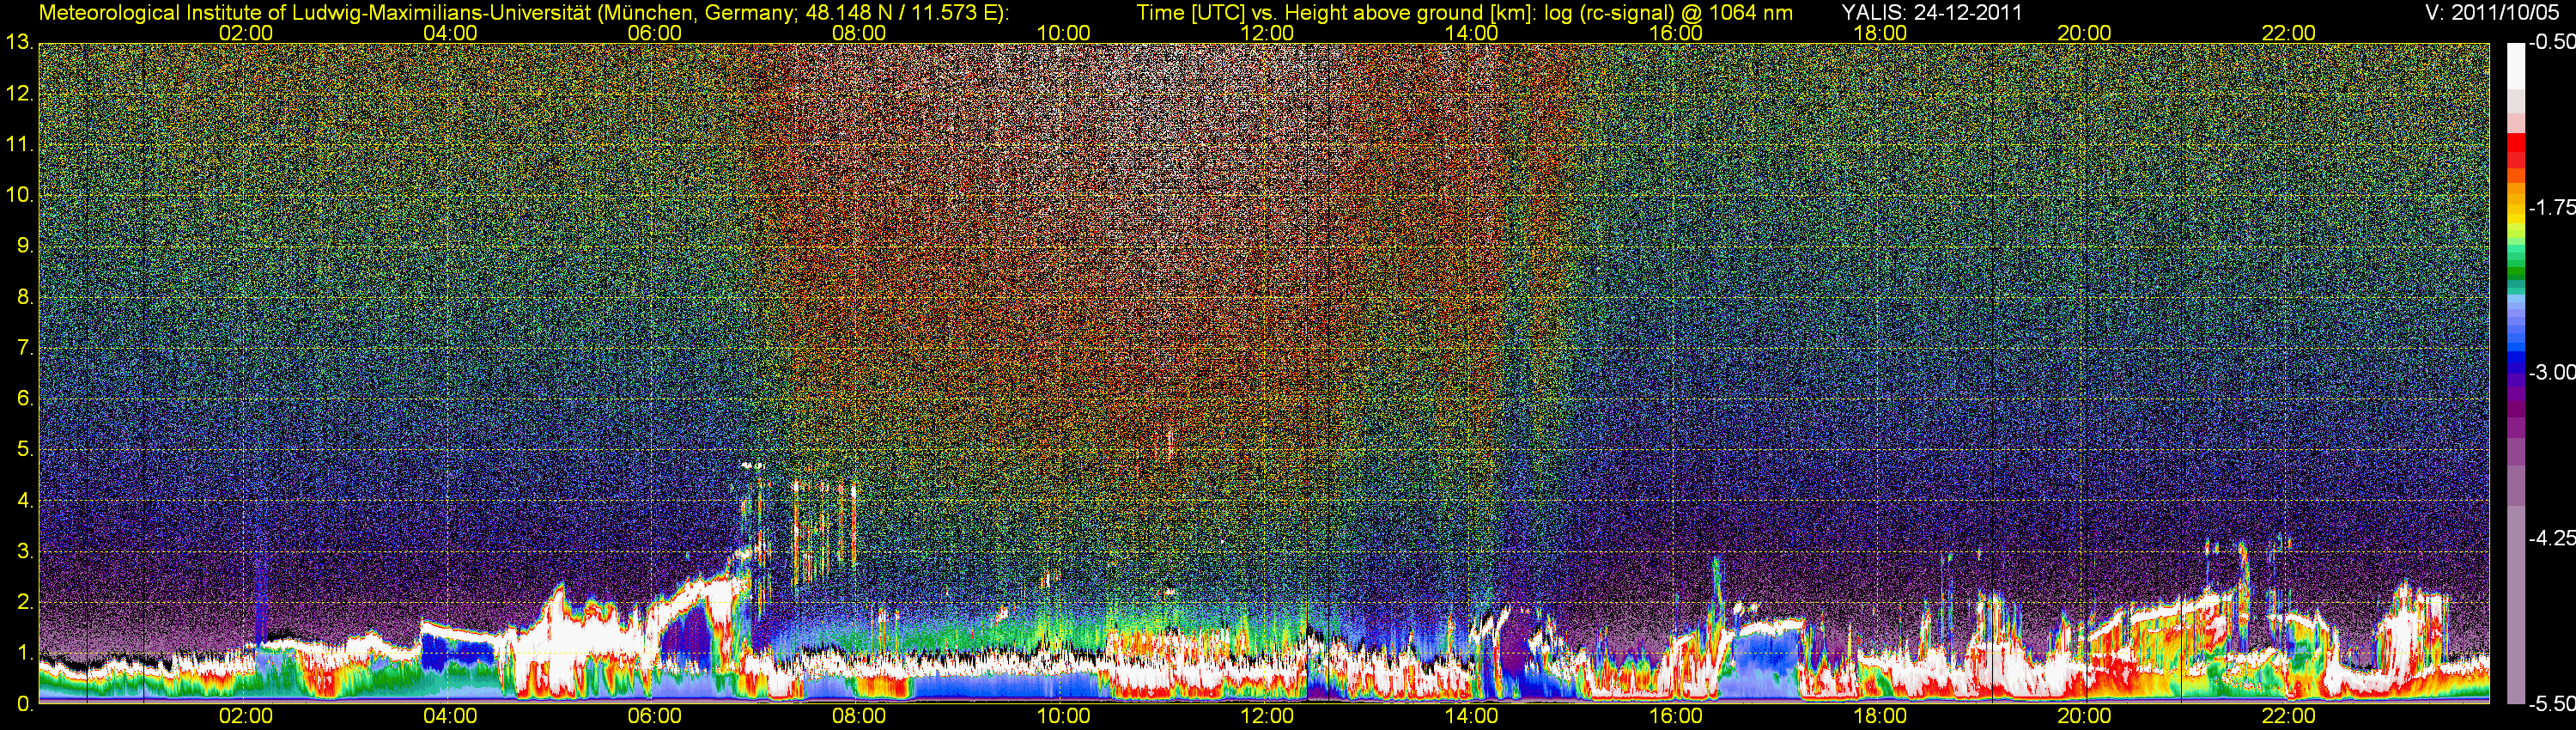Viewport: 2576px width, 730px height.
Task: Select the 02:00 label on the bottom time axis
Action: [x=245, y=717]
